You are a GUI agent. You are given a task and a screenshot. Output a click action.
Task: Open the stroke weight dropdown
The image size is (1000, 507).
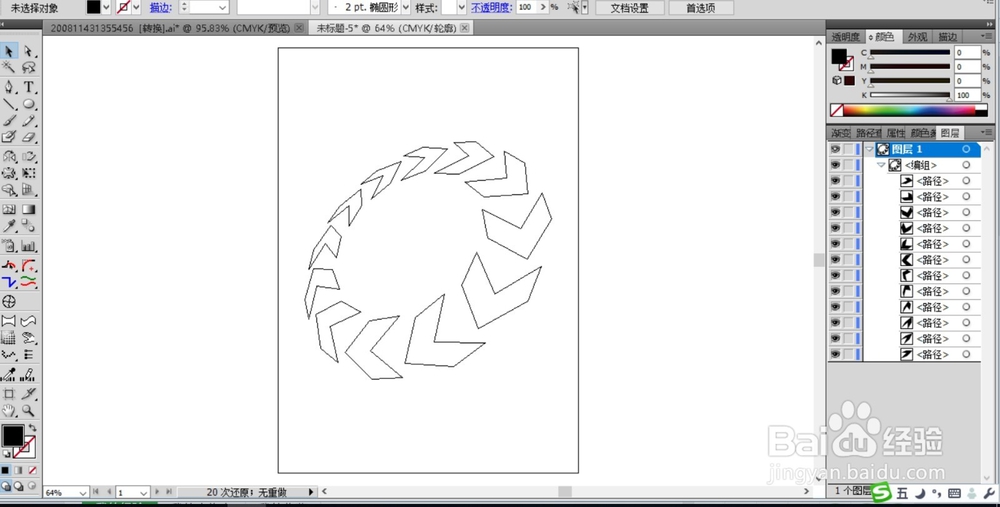click(x=223, y=7)
